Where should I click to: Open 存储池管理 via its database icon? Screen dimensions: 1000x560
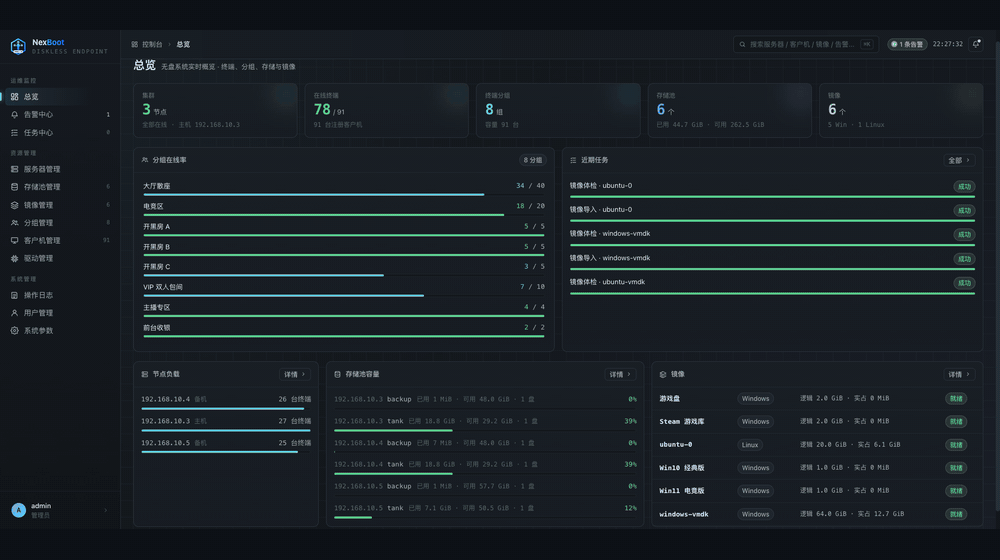point(15,187)
